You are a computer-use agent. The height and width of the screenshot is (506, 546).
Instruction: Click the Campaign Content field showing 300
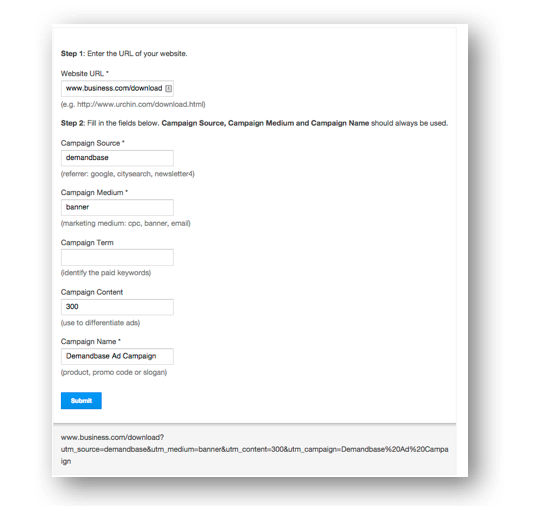[x=117, y=307]
